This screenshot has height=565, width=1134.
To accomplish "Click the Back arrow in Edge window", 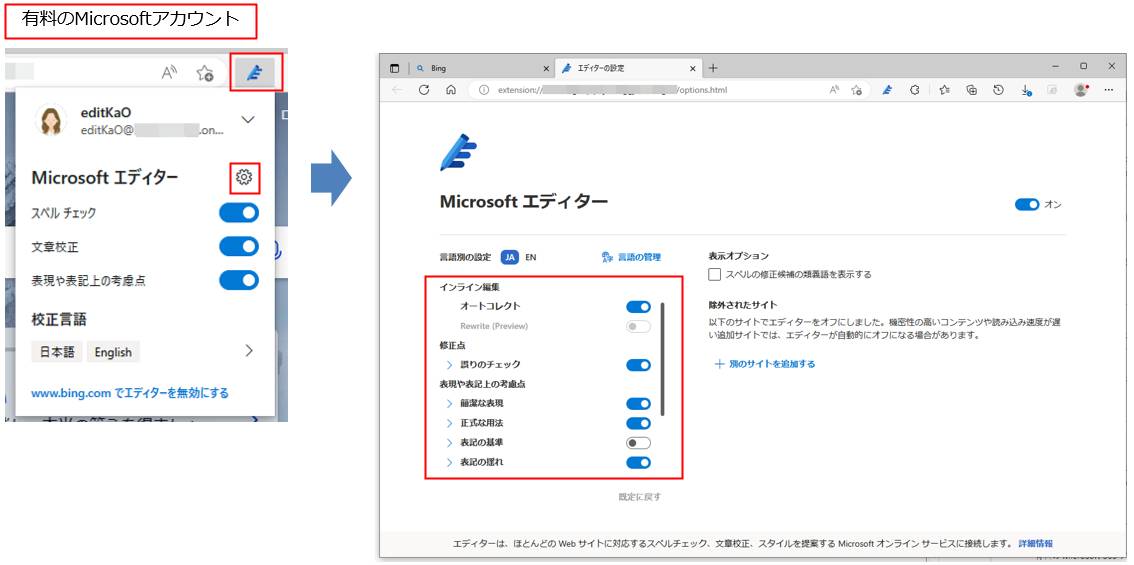I will coord(396,90).
